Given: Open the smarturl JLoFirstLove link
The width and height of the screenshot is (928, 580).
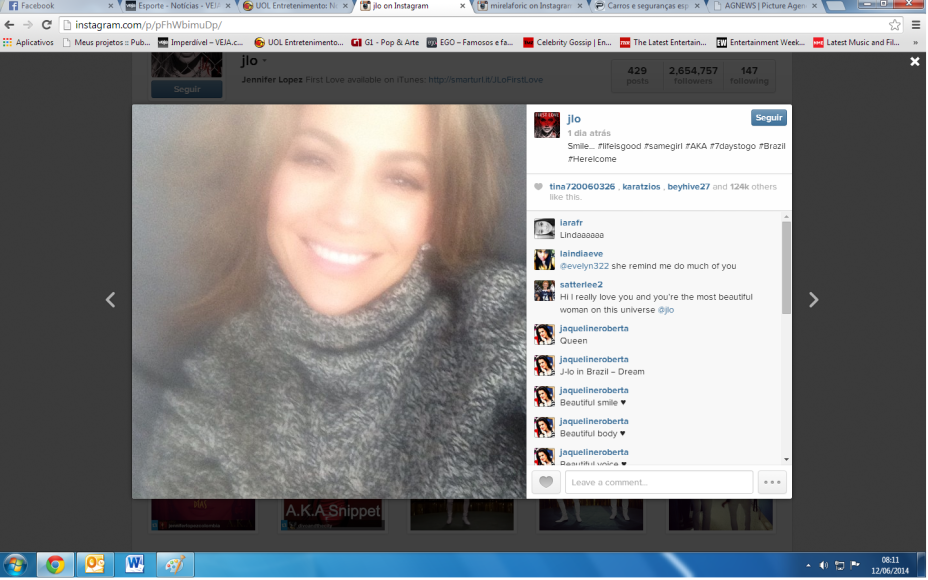Looking at the screenshot, I should tap(485, 80).
